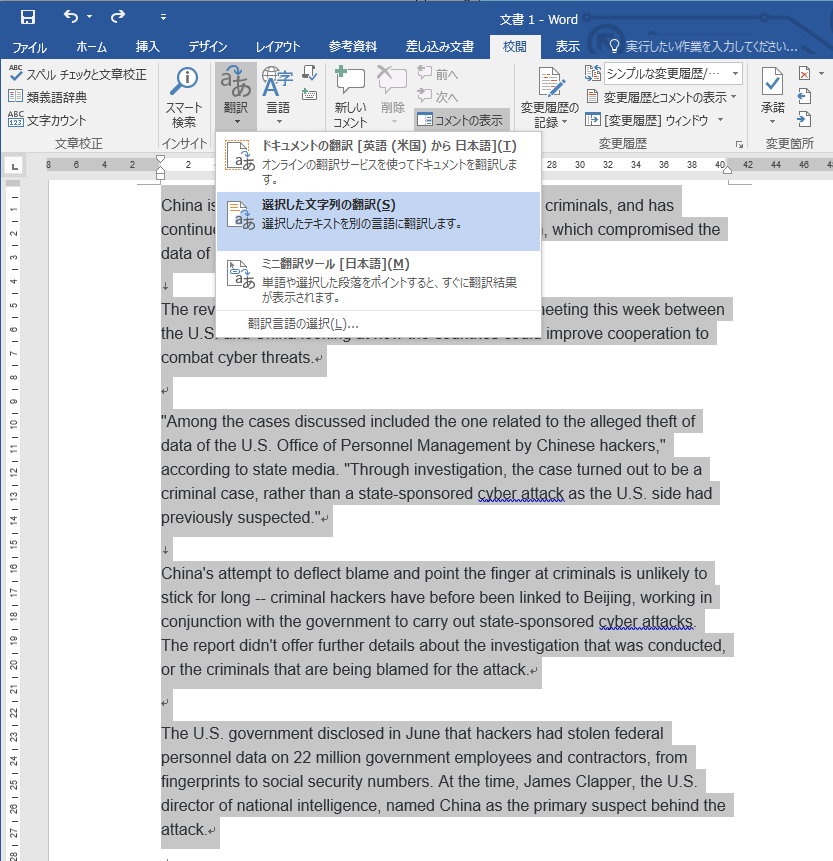Click the word "previously suspected" in document
This screenshot has width=833, height=861.
(237, 517)
